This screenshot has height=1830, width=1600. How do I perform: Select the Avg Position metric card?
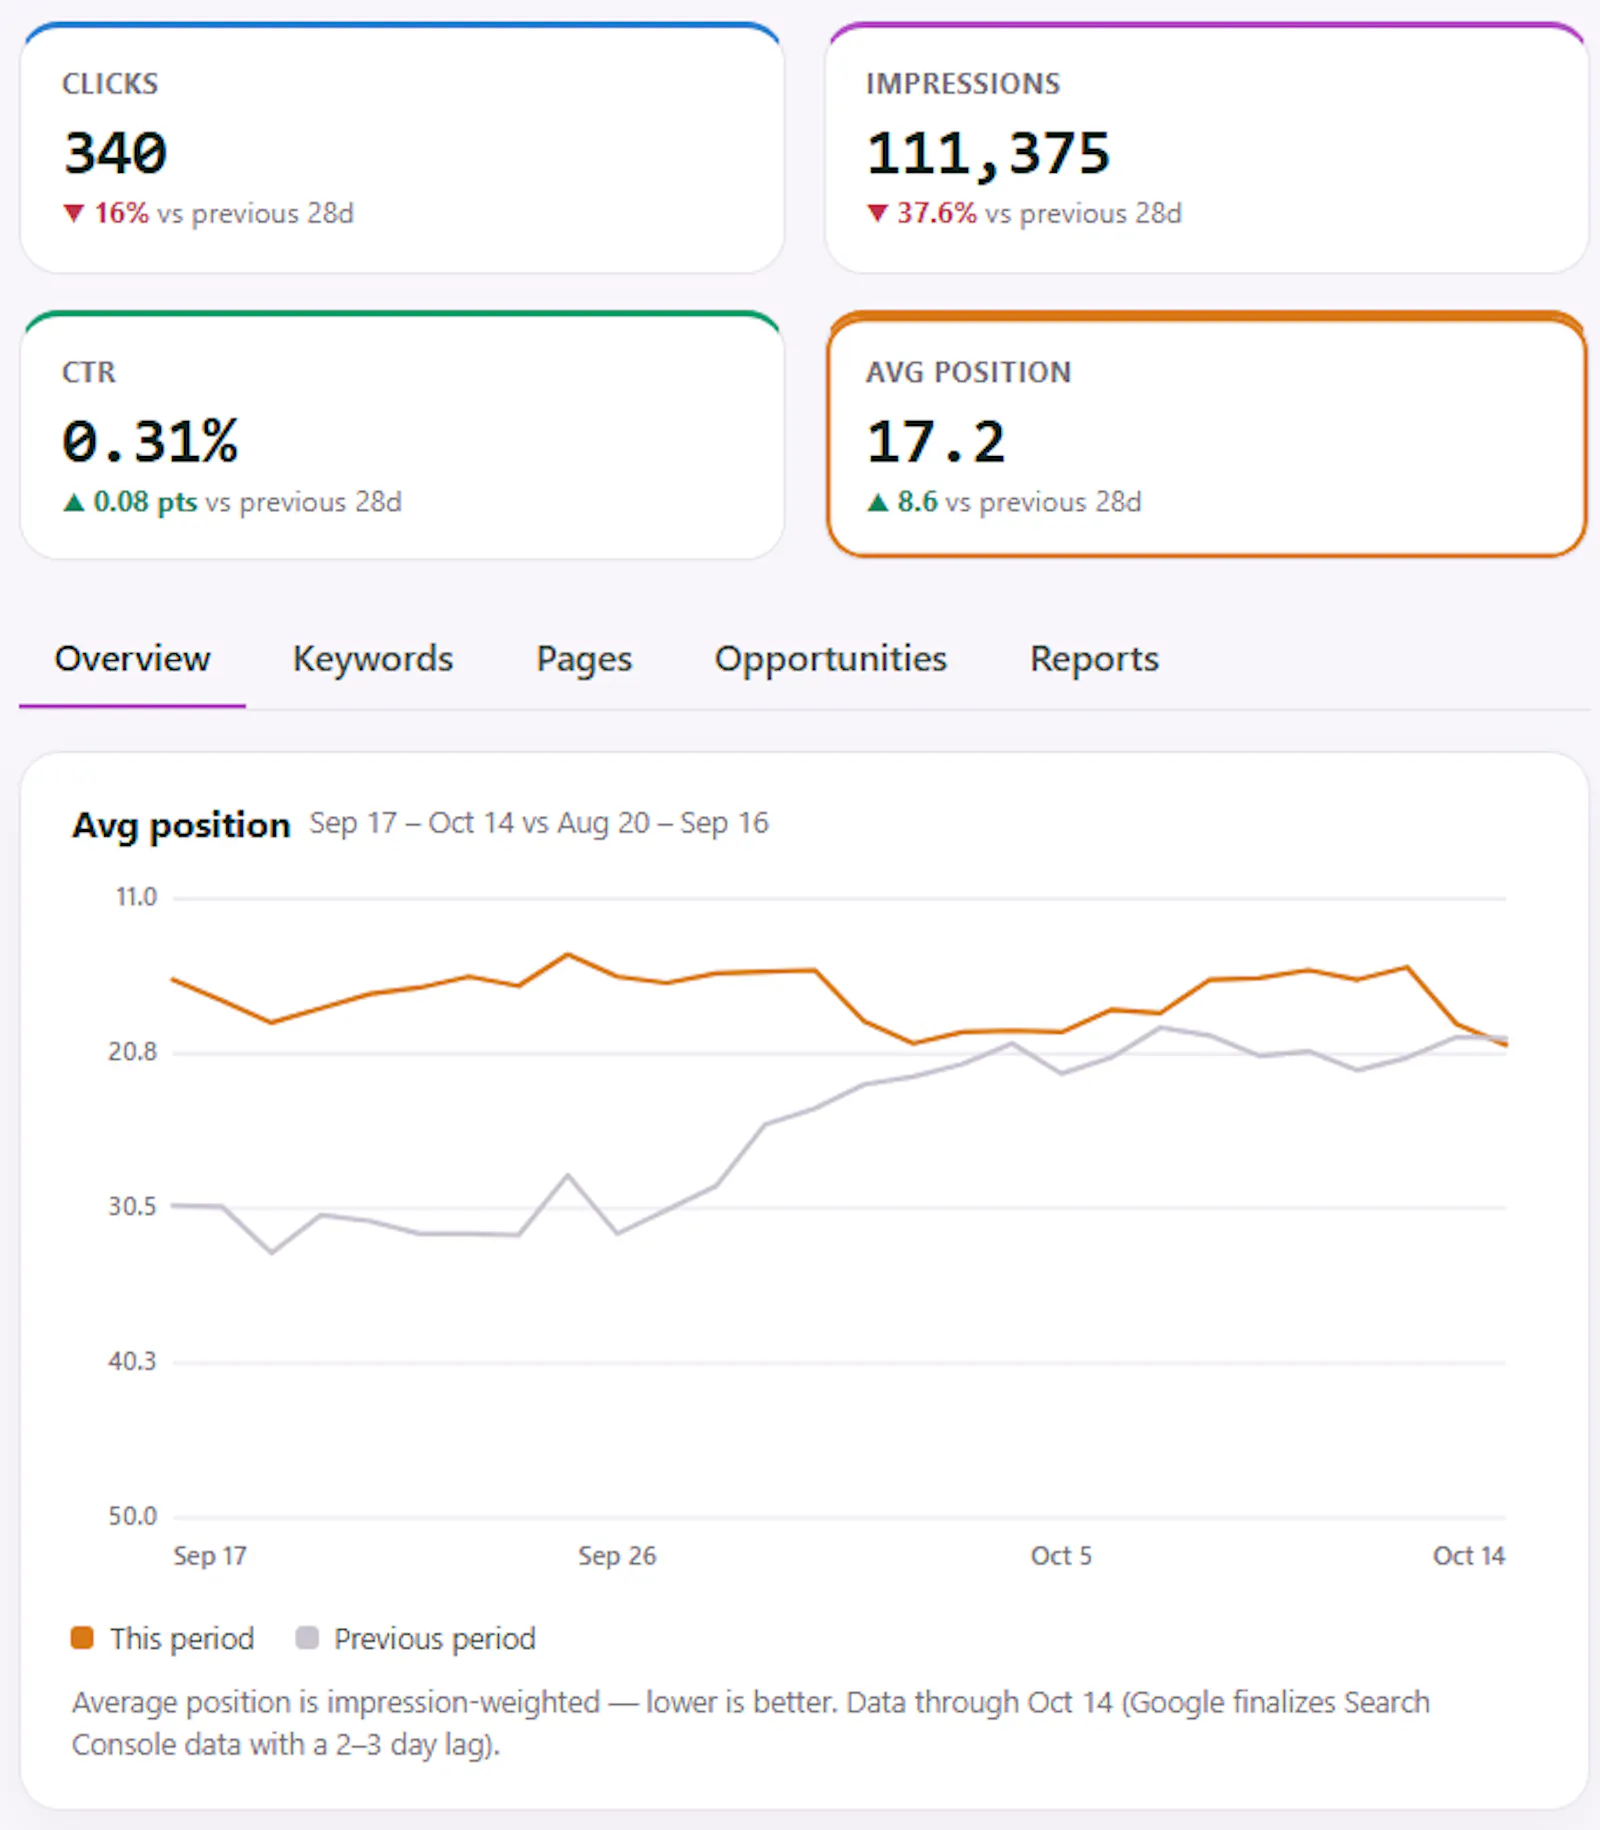tap(1207, 435)
